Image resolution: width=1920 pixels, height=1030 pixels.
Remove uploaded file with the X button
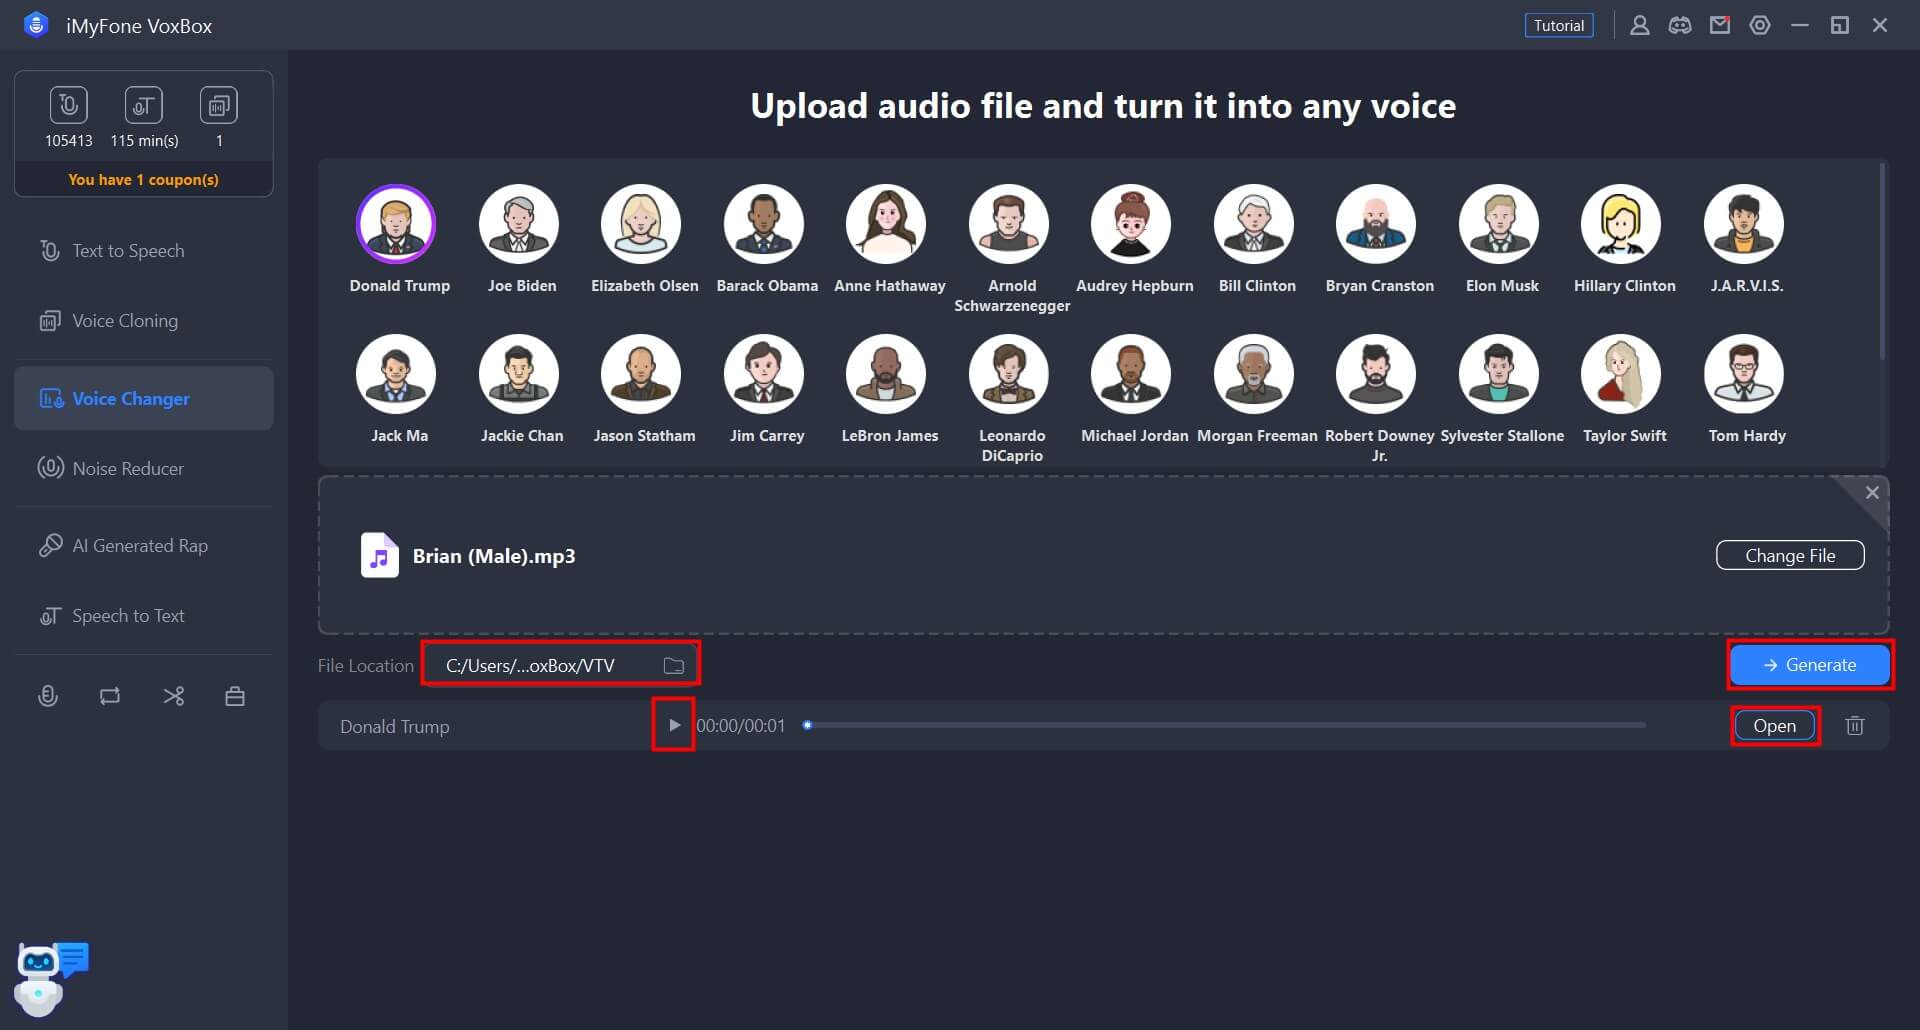point(1872,492)
